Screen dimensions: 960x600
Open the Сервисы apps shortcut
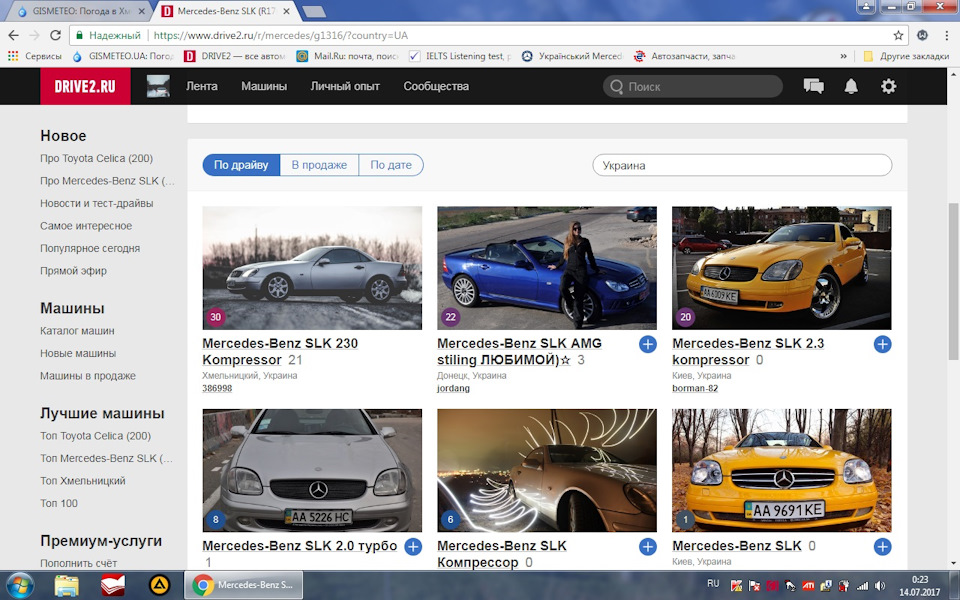click(x=34, y=56)
